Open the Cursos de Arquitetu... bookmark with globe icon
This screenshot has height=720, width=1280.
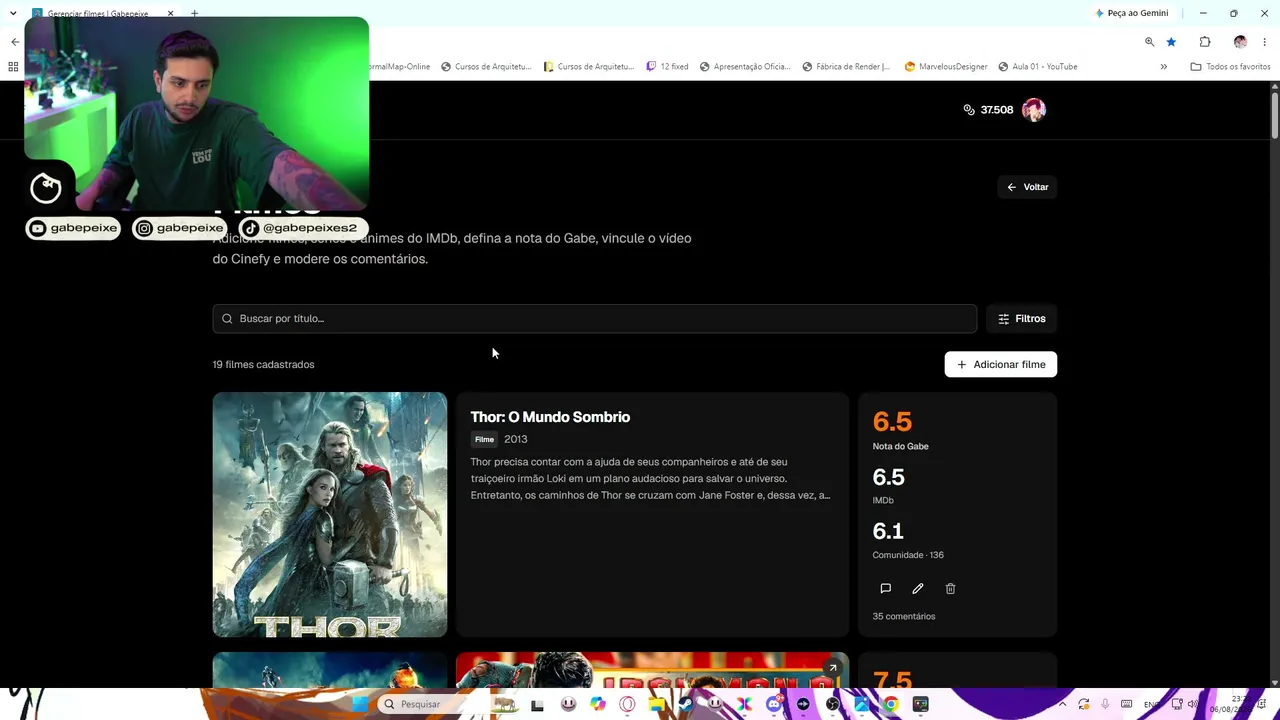(486, 67)
